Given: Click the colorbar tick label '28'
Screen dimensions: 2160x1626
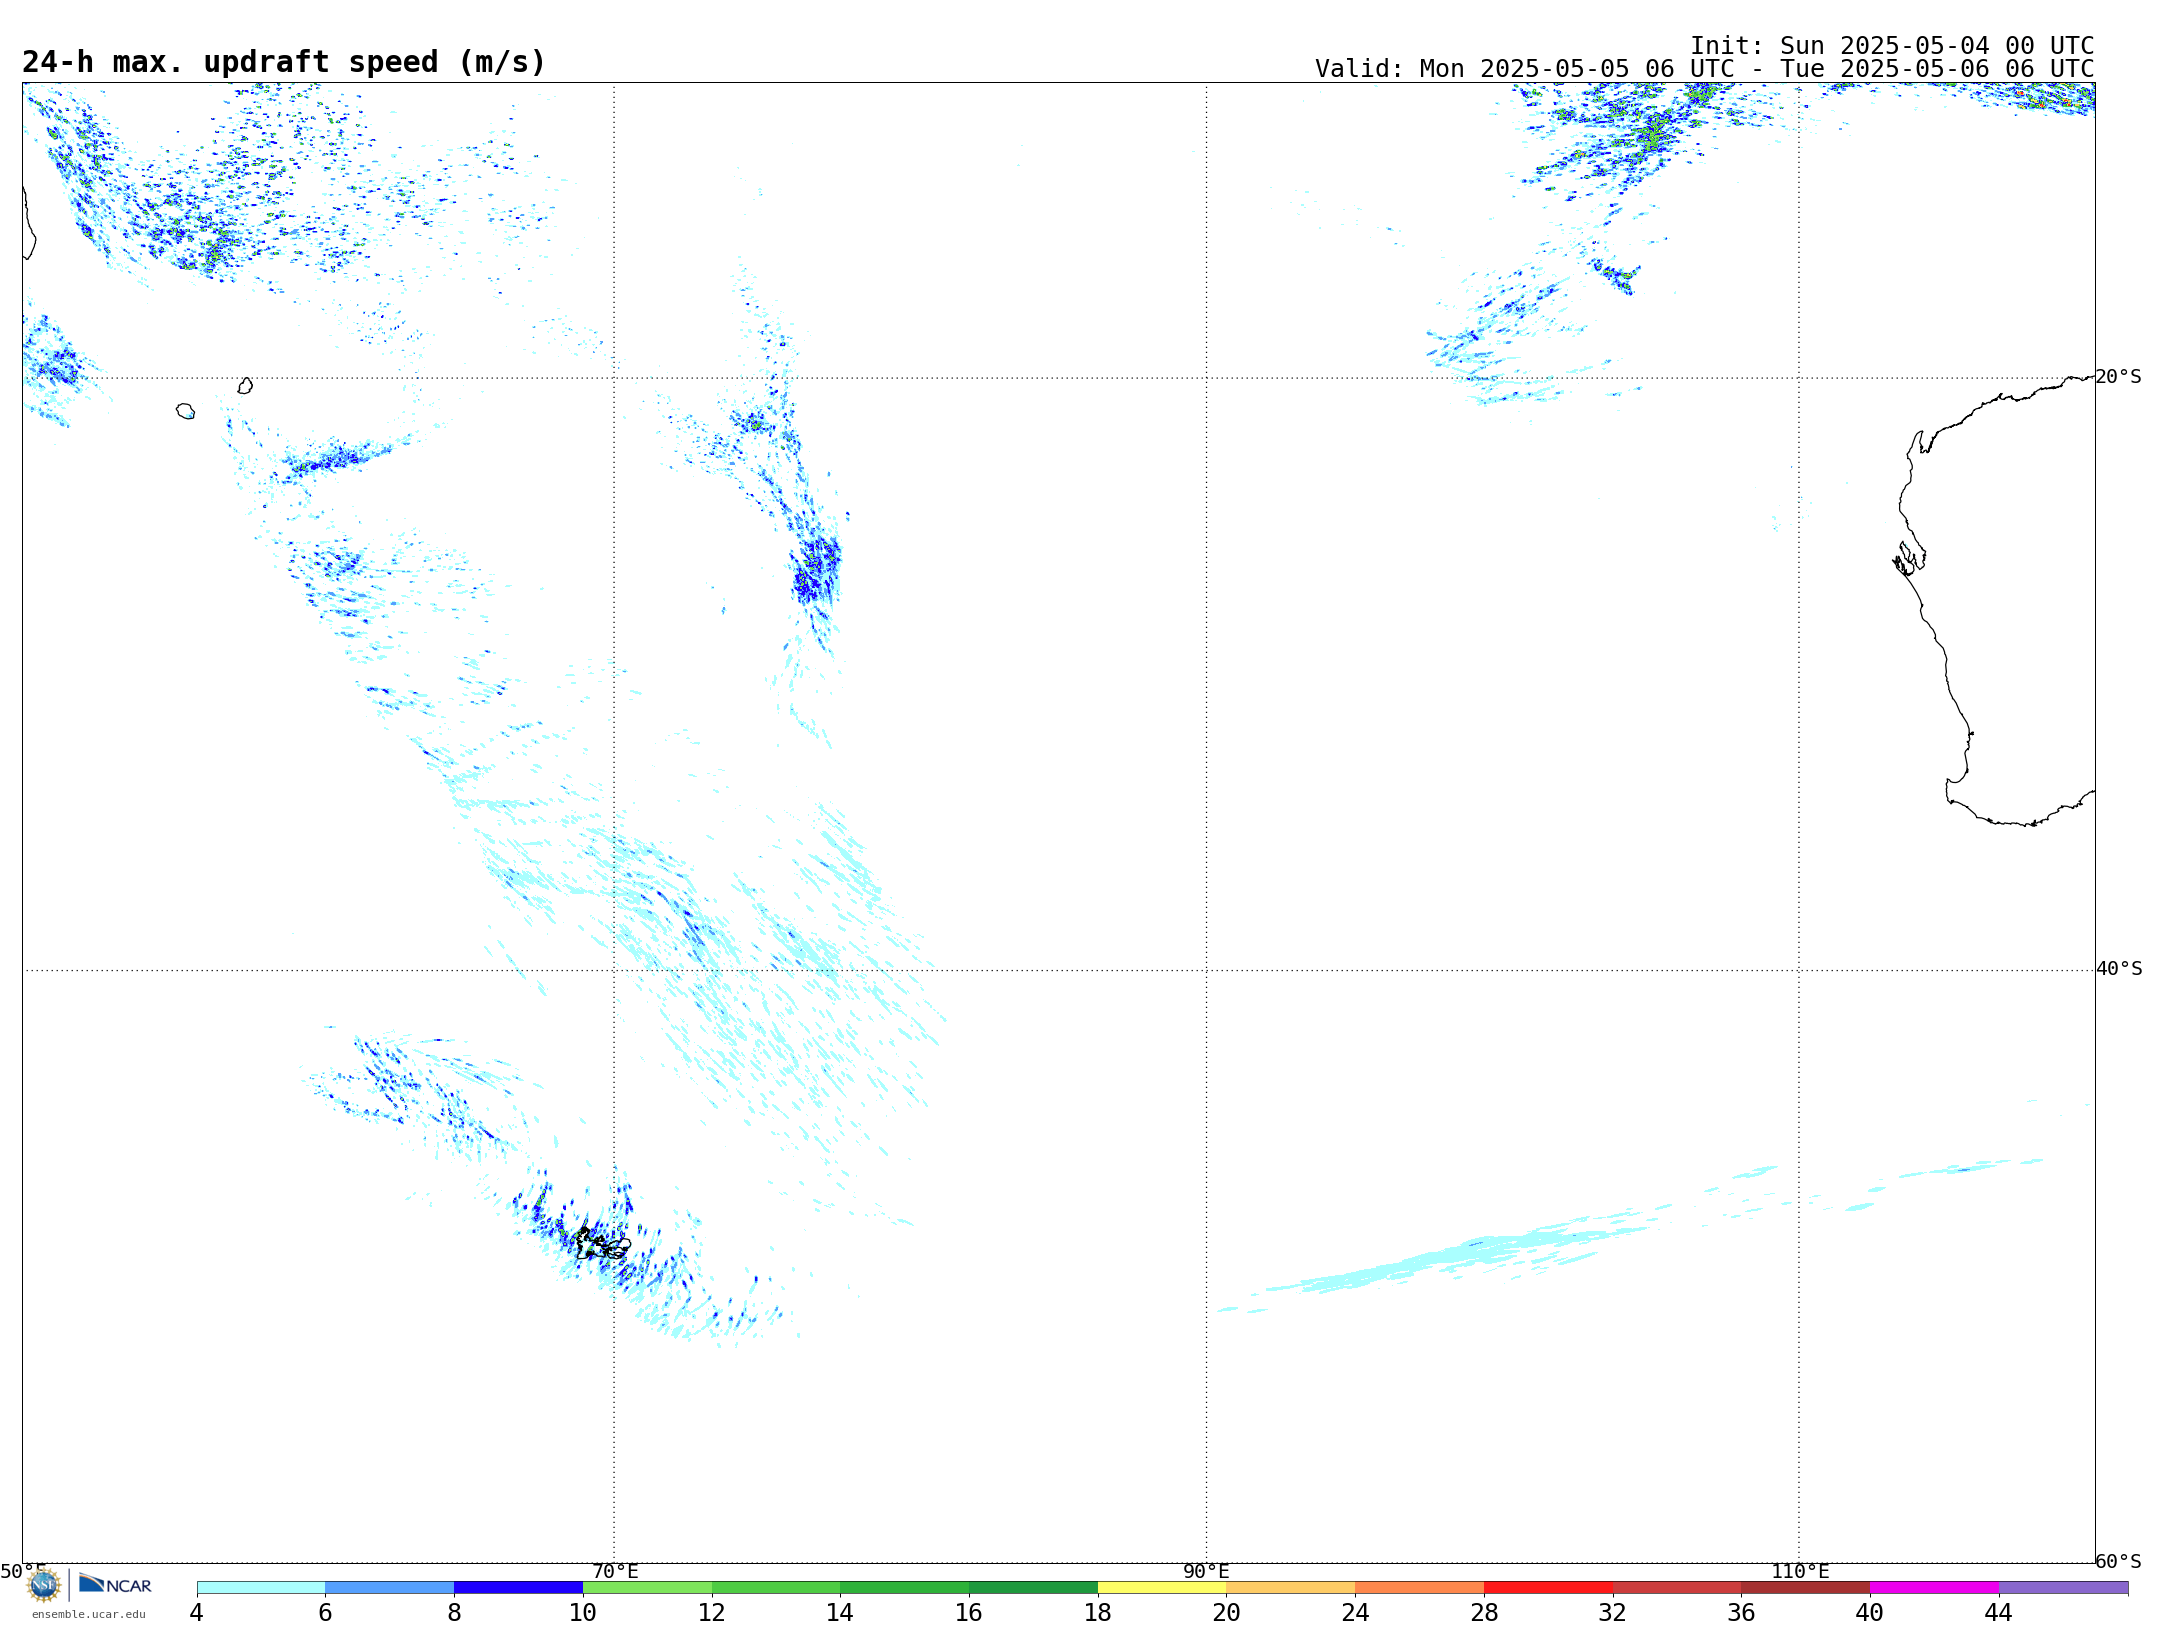Looking at the screenshot, I should click(1484, 1612).
